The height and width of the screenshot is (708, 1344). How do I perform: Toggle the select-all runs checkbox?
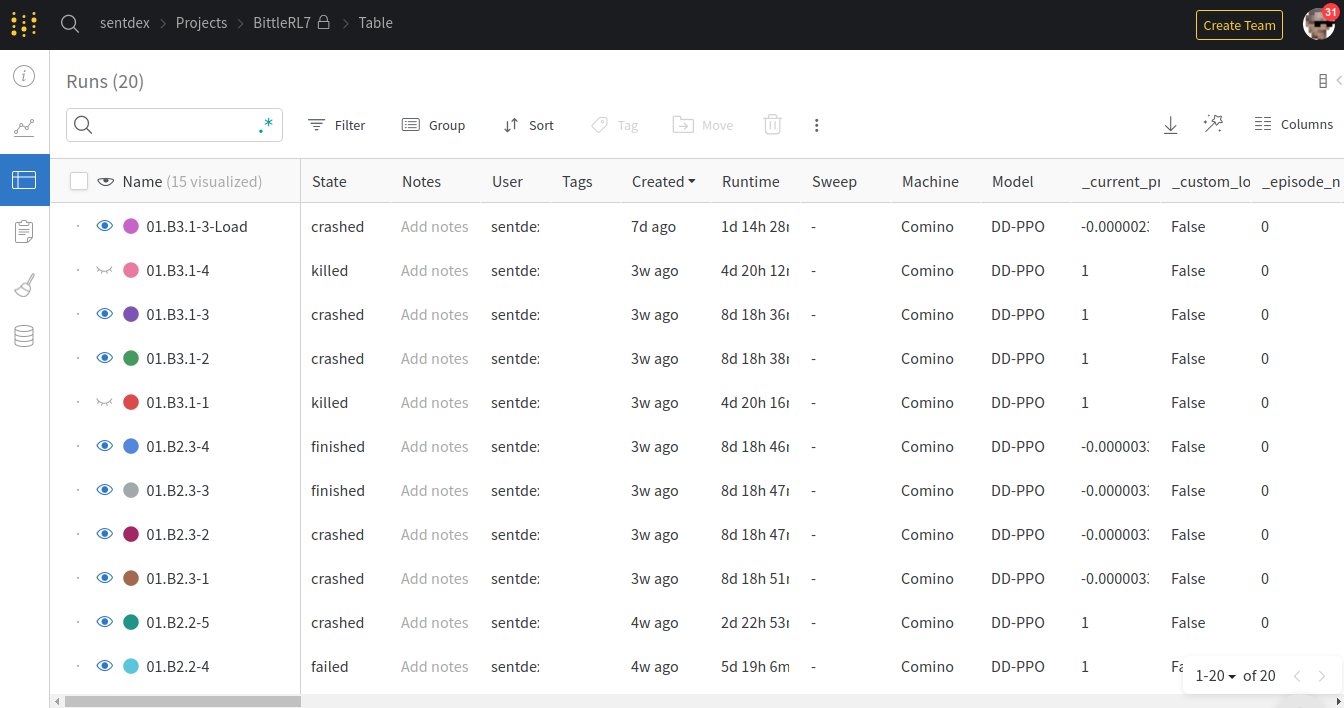79,181
